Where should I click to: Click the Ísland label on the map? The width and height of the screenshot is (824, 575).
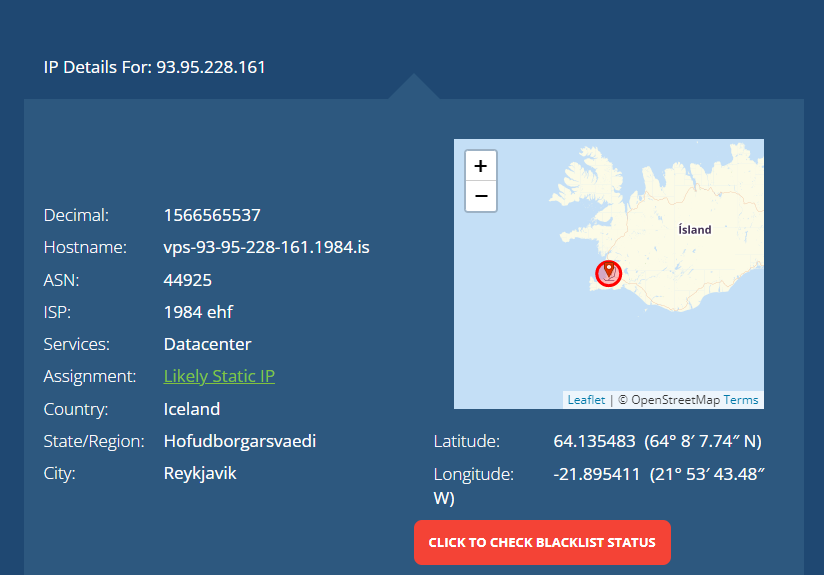point(695,230)
